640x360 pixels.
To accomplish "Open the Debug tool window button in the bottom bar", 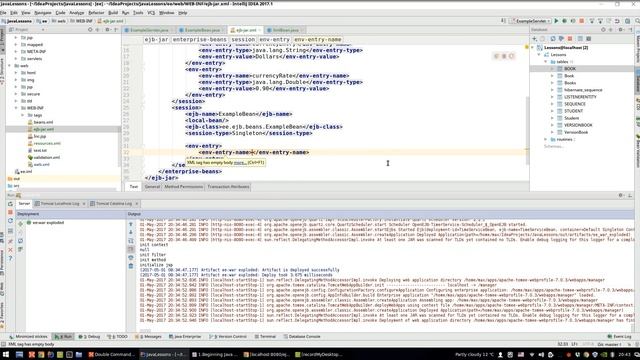I will [x=89, y=337].
